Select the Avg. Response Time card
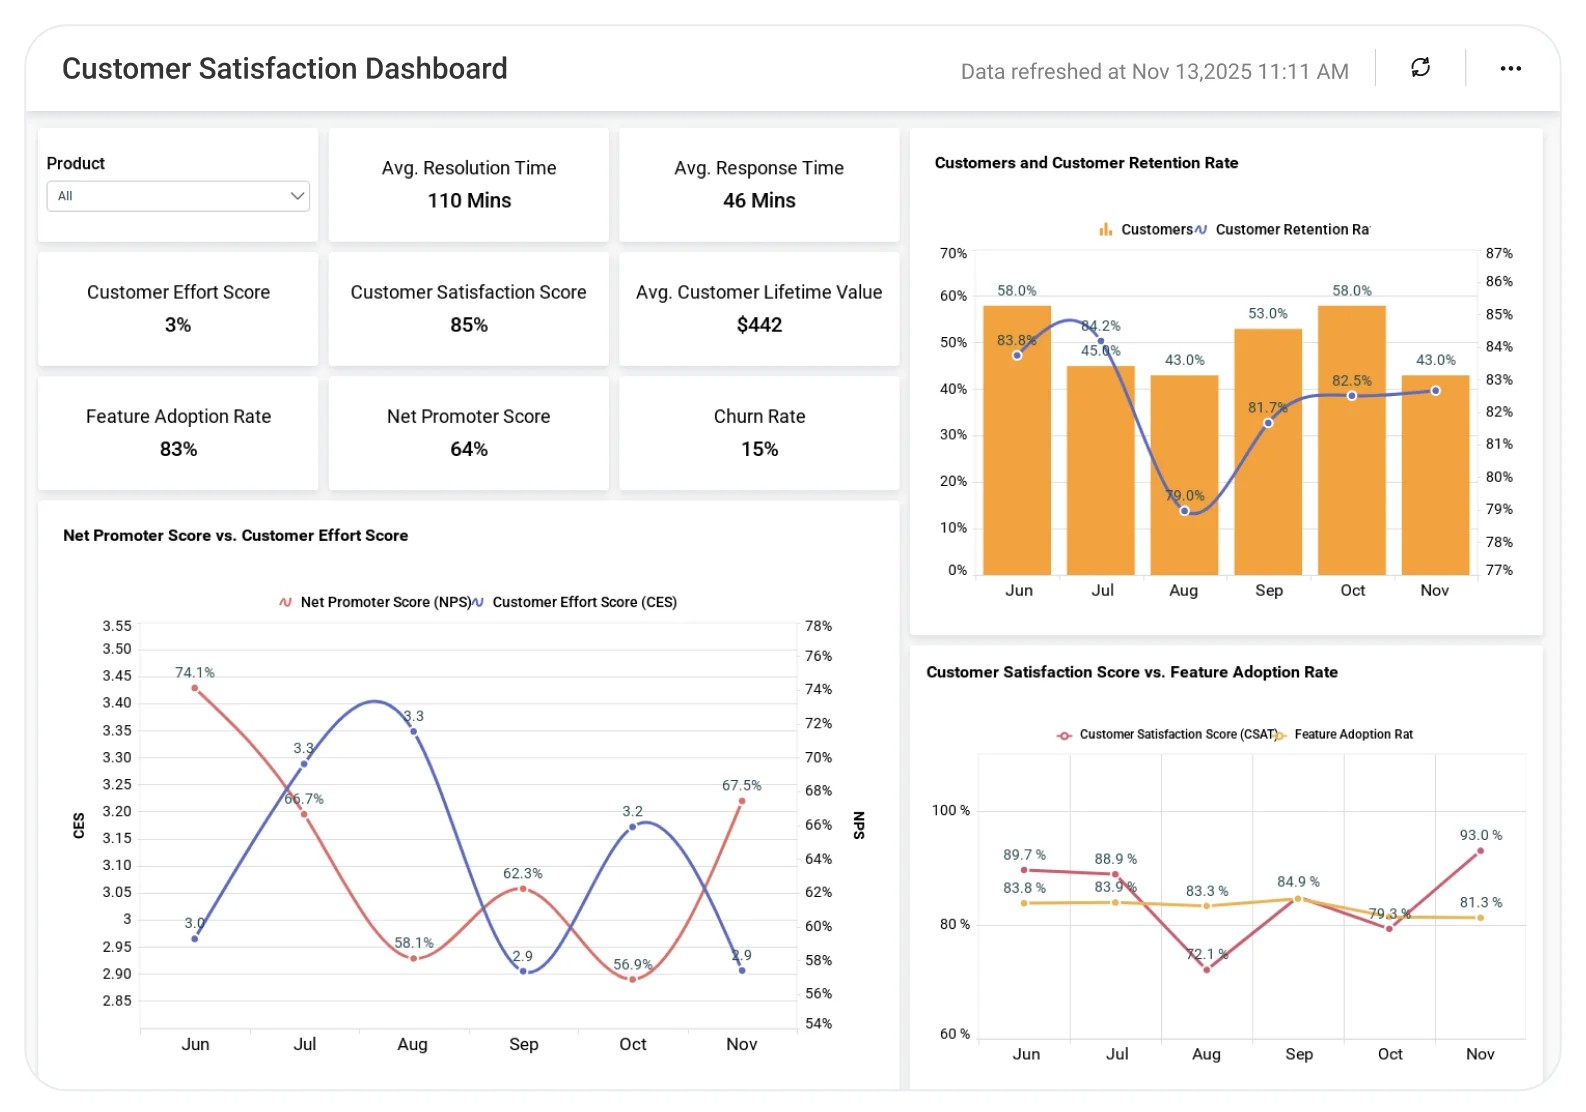Screen dimensions: 1586x1112 tap(759, 185)
